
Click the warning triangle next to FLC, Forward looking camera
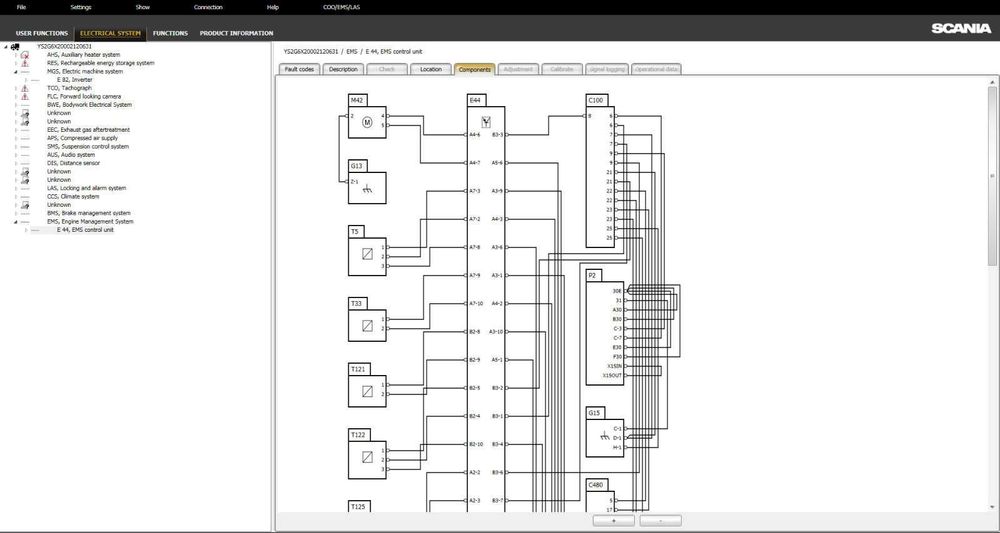[25, 96]
